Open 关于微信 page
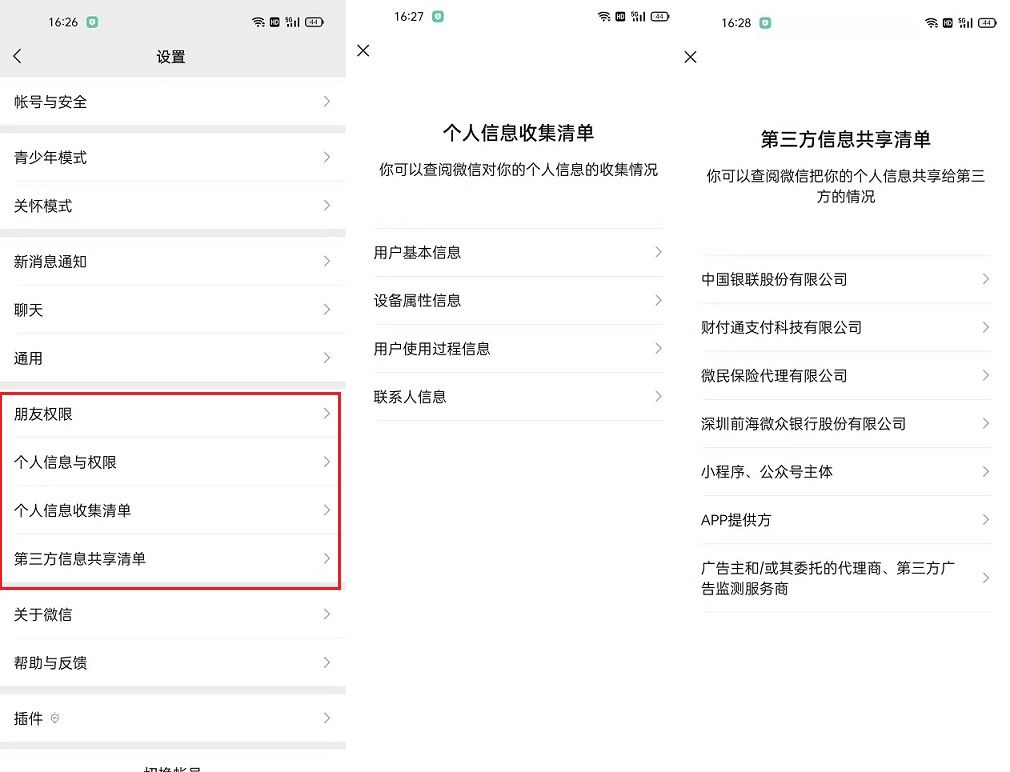 pos(173,614)
